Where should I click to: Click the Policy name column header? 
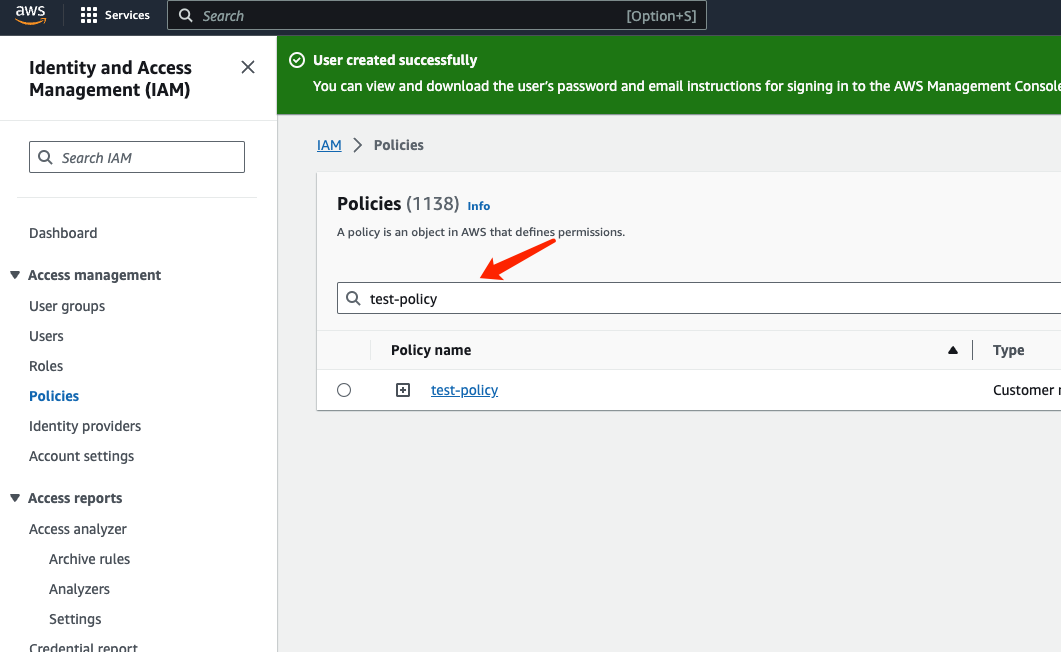[431, 350]
